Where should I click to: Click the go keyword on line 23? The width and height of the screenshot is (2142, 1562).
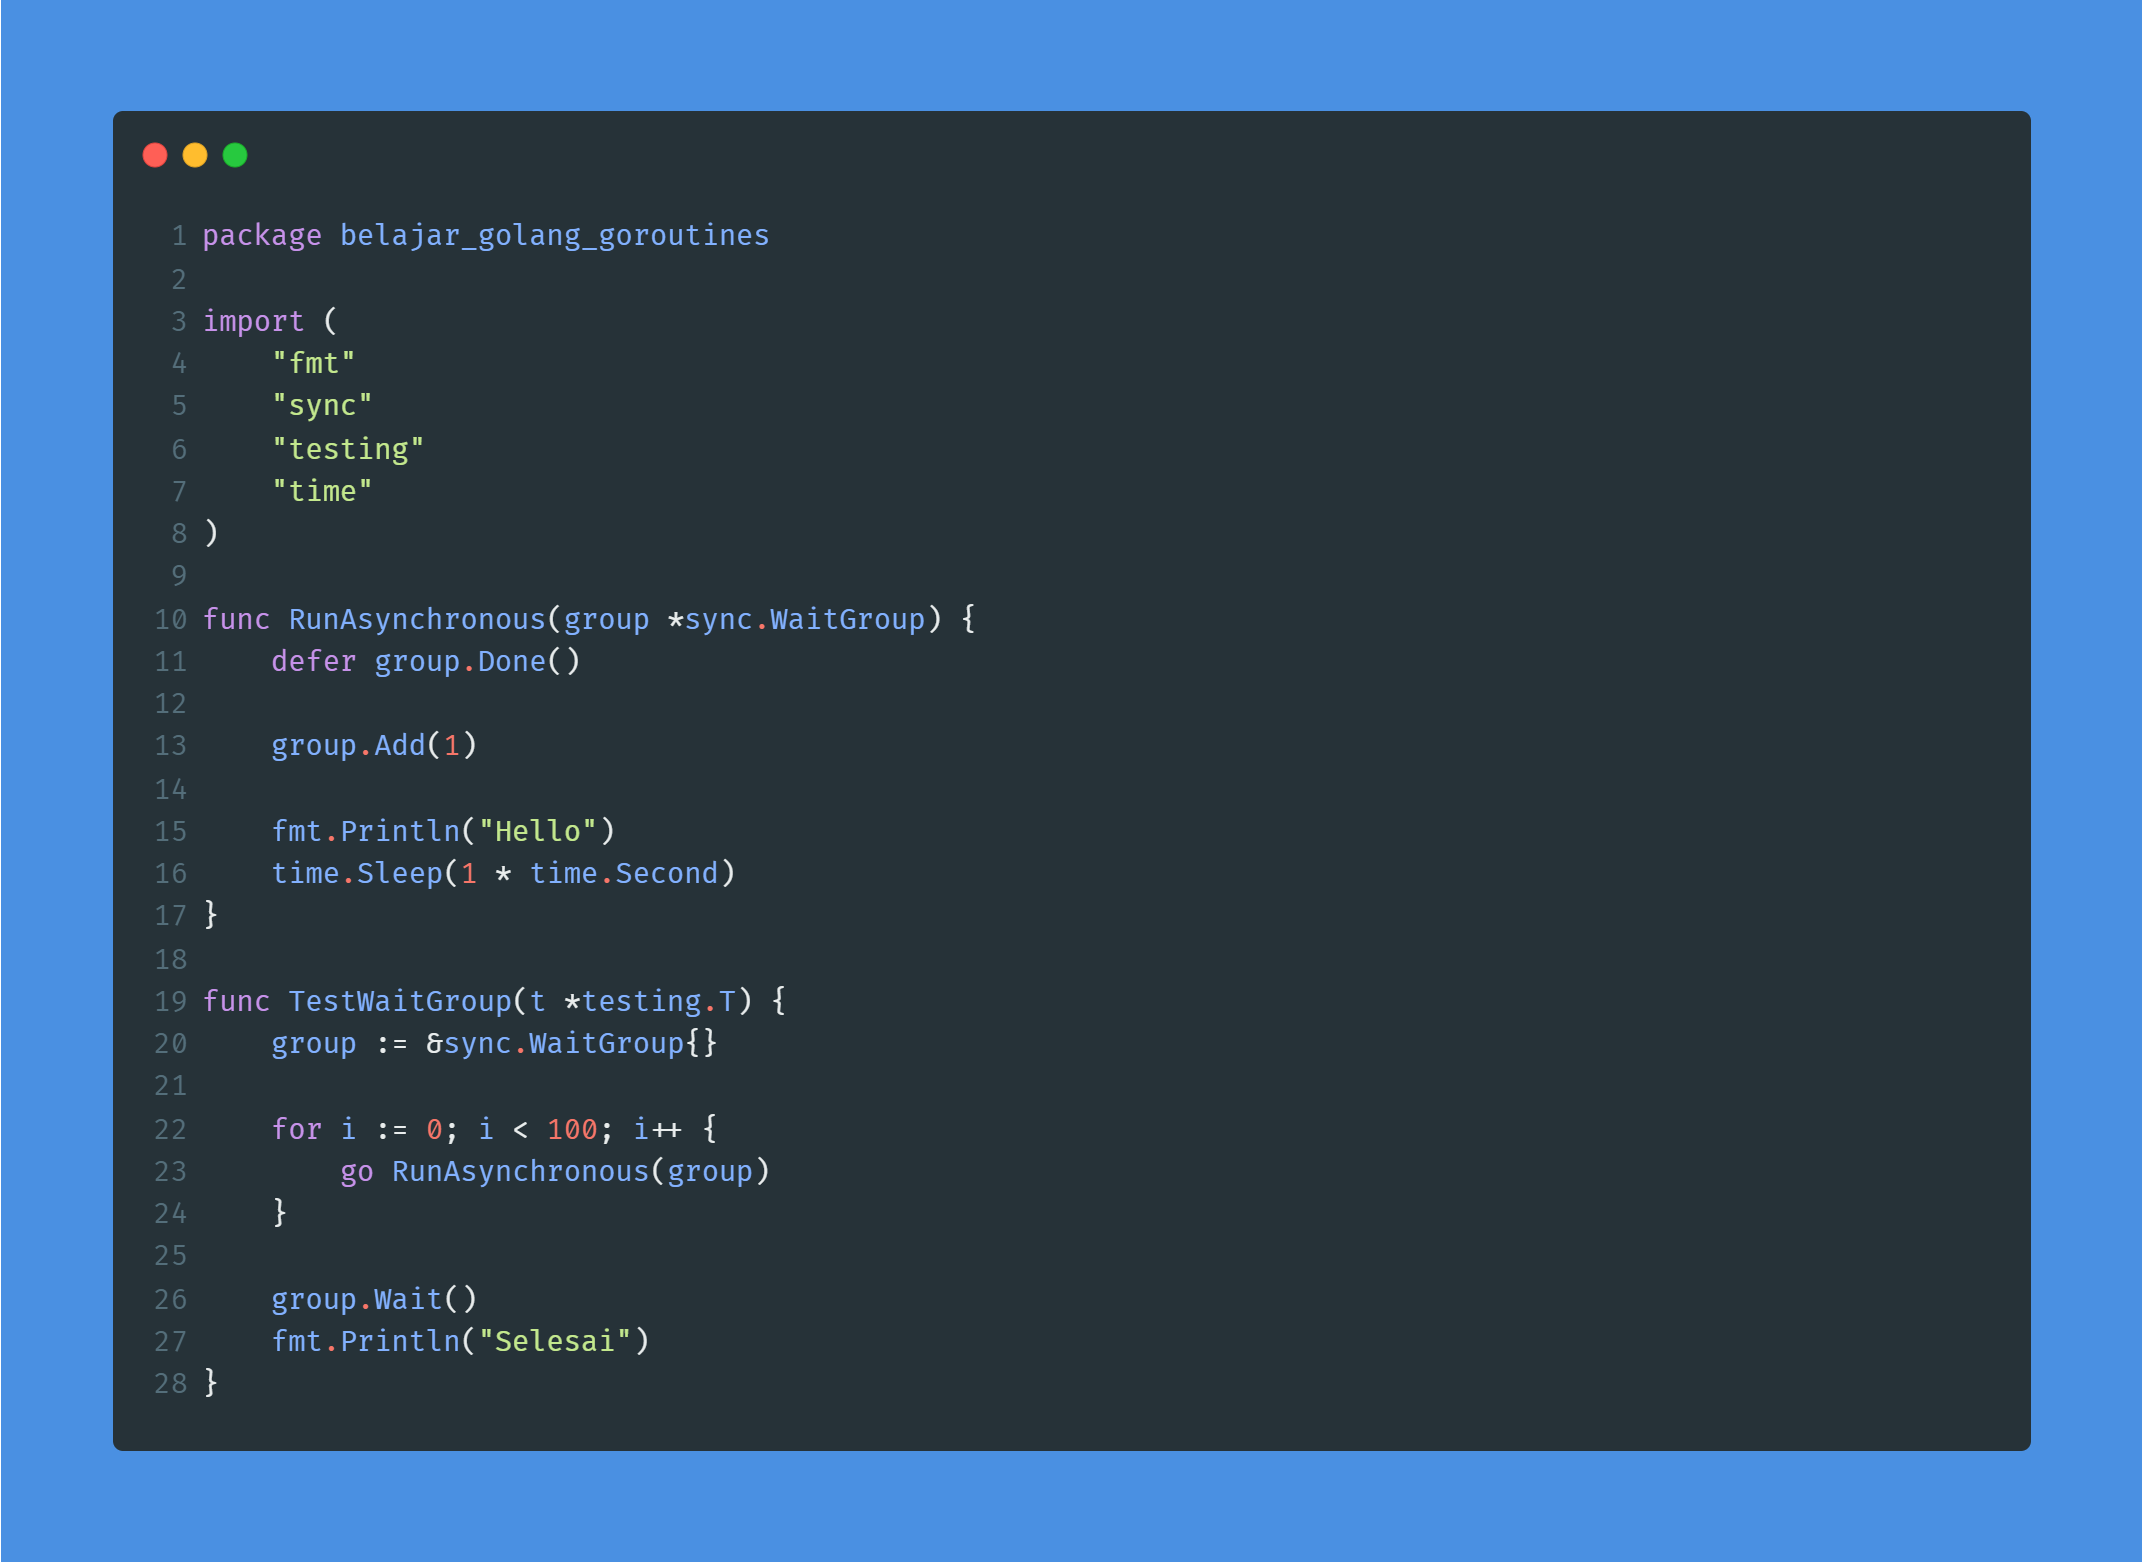[x=357, y=1172]
